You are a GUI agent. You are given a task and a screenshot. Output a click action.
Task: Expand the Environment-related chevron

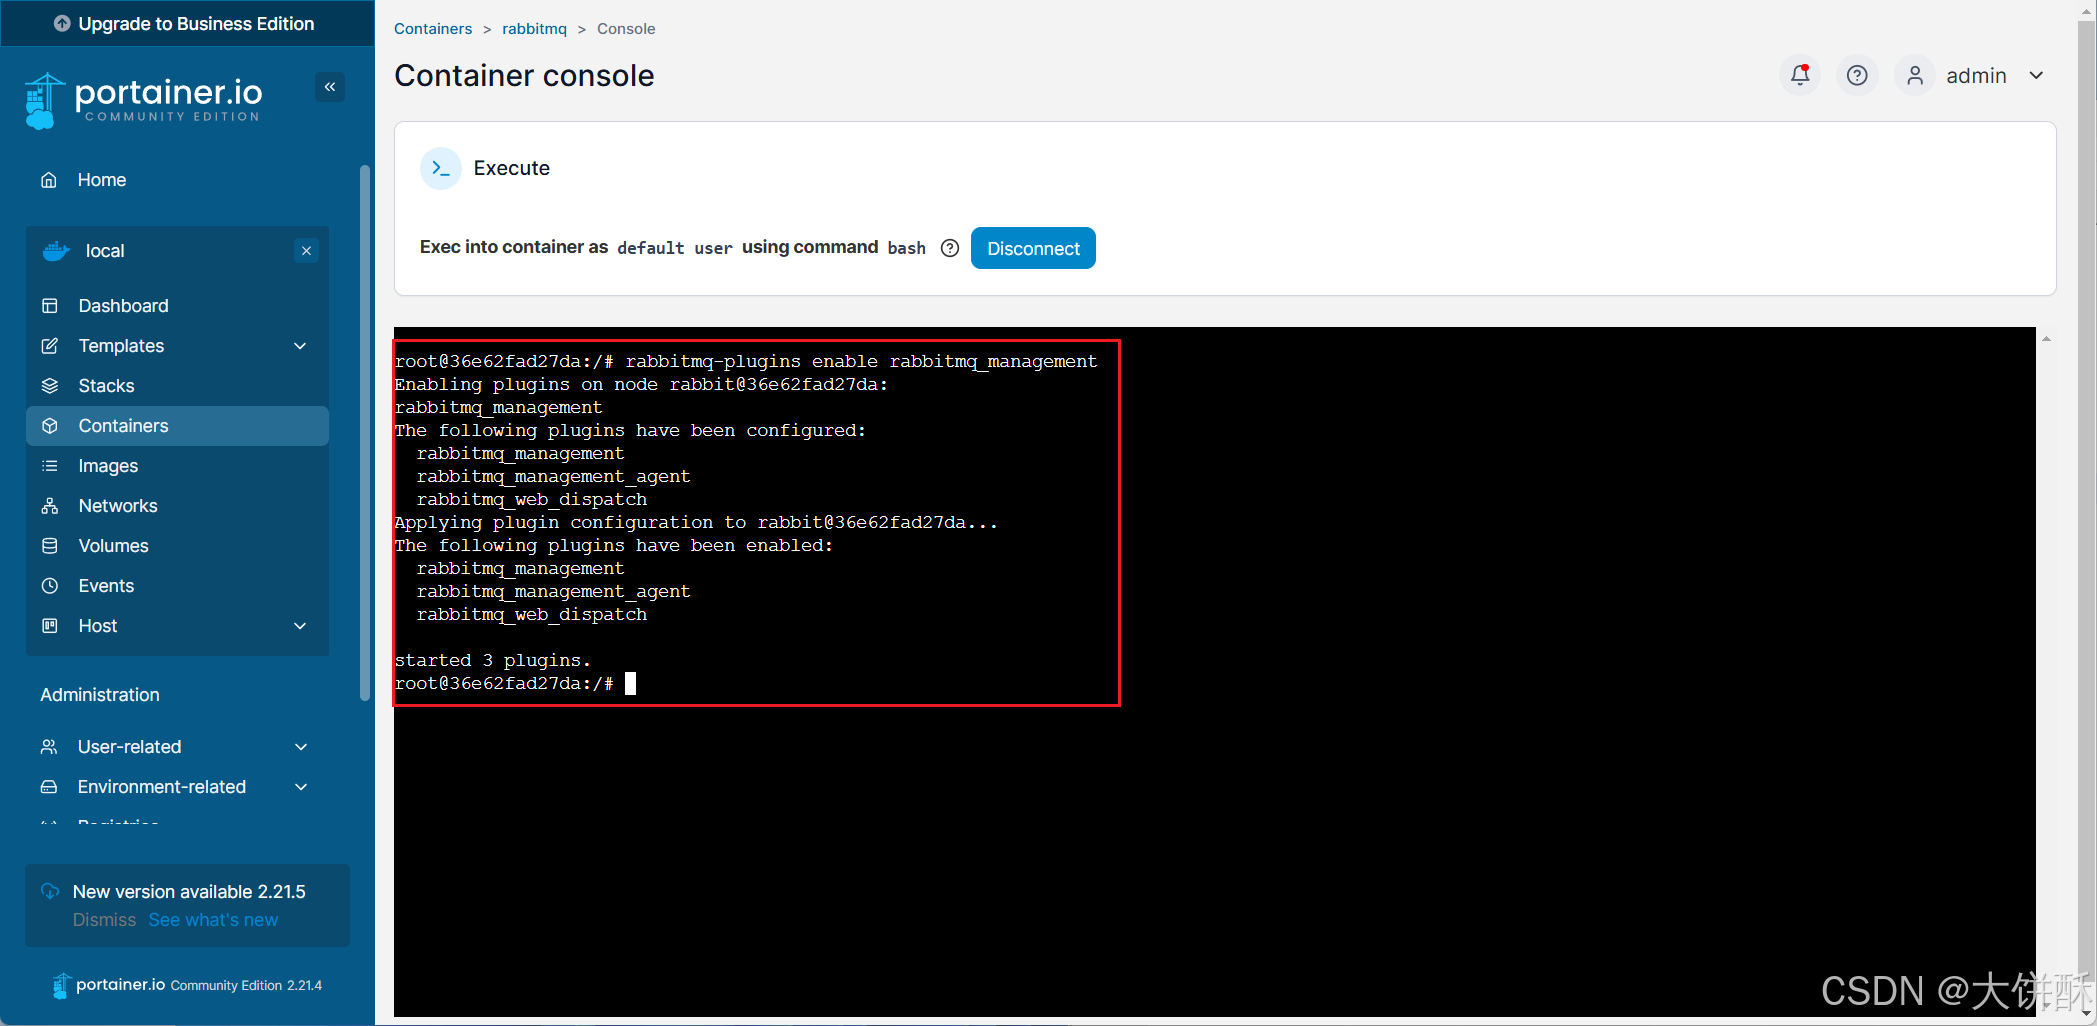point(301,787)
